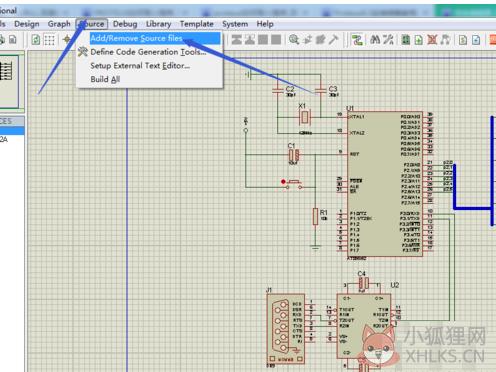Open the Debug menu
This screenshot has height=372, width=496.
click(125, 24)
